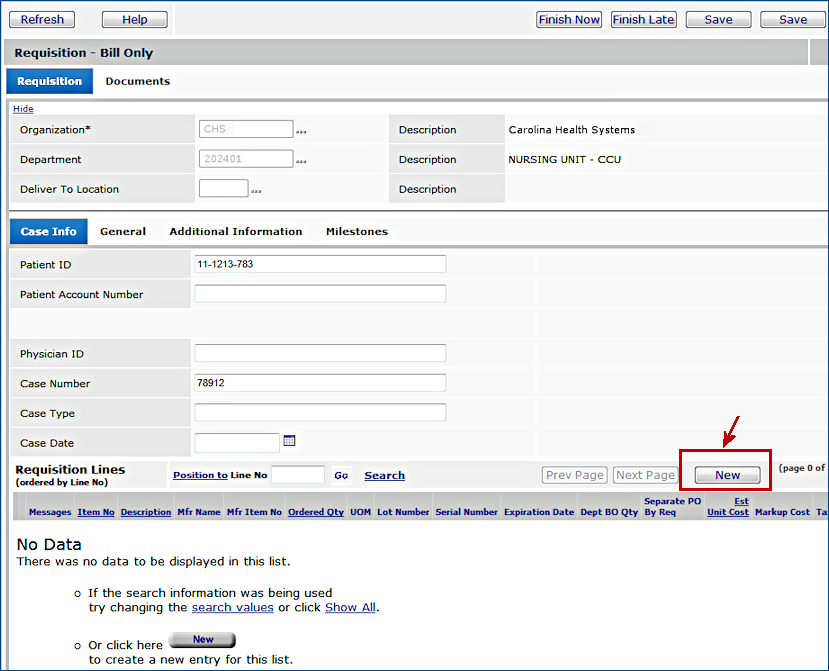Go to the Milestones tab
This screenshot has height=671, width=829.
[356, 232]
